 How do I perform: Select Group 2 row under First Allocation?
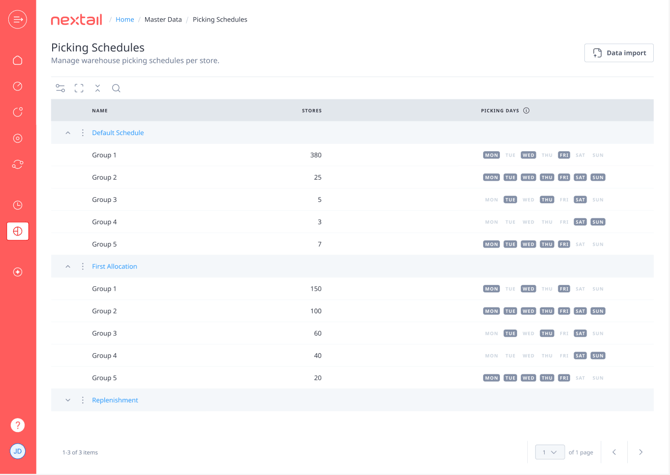click(x=352, y=311)
